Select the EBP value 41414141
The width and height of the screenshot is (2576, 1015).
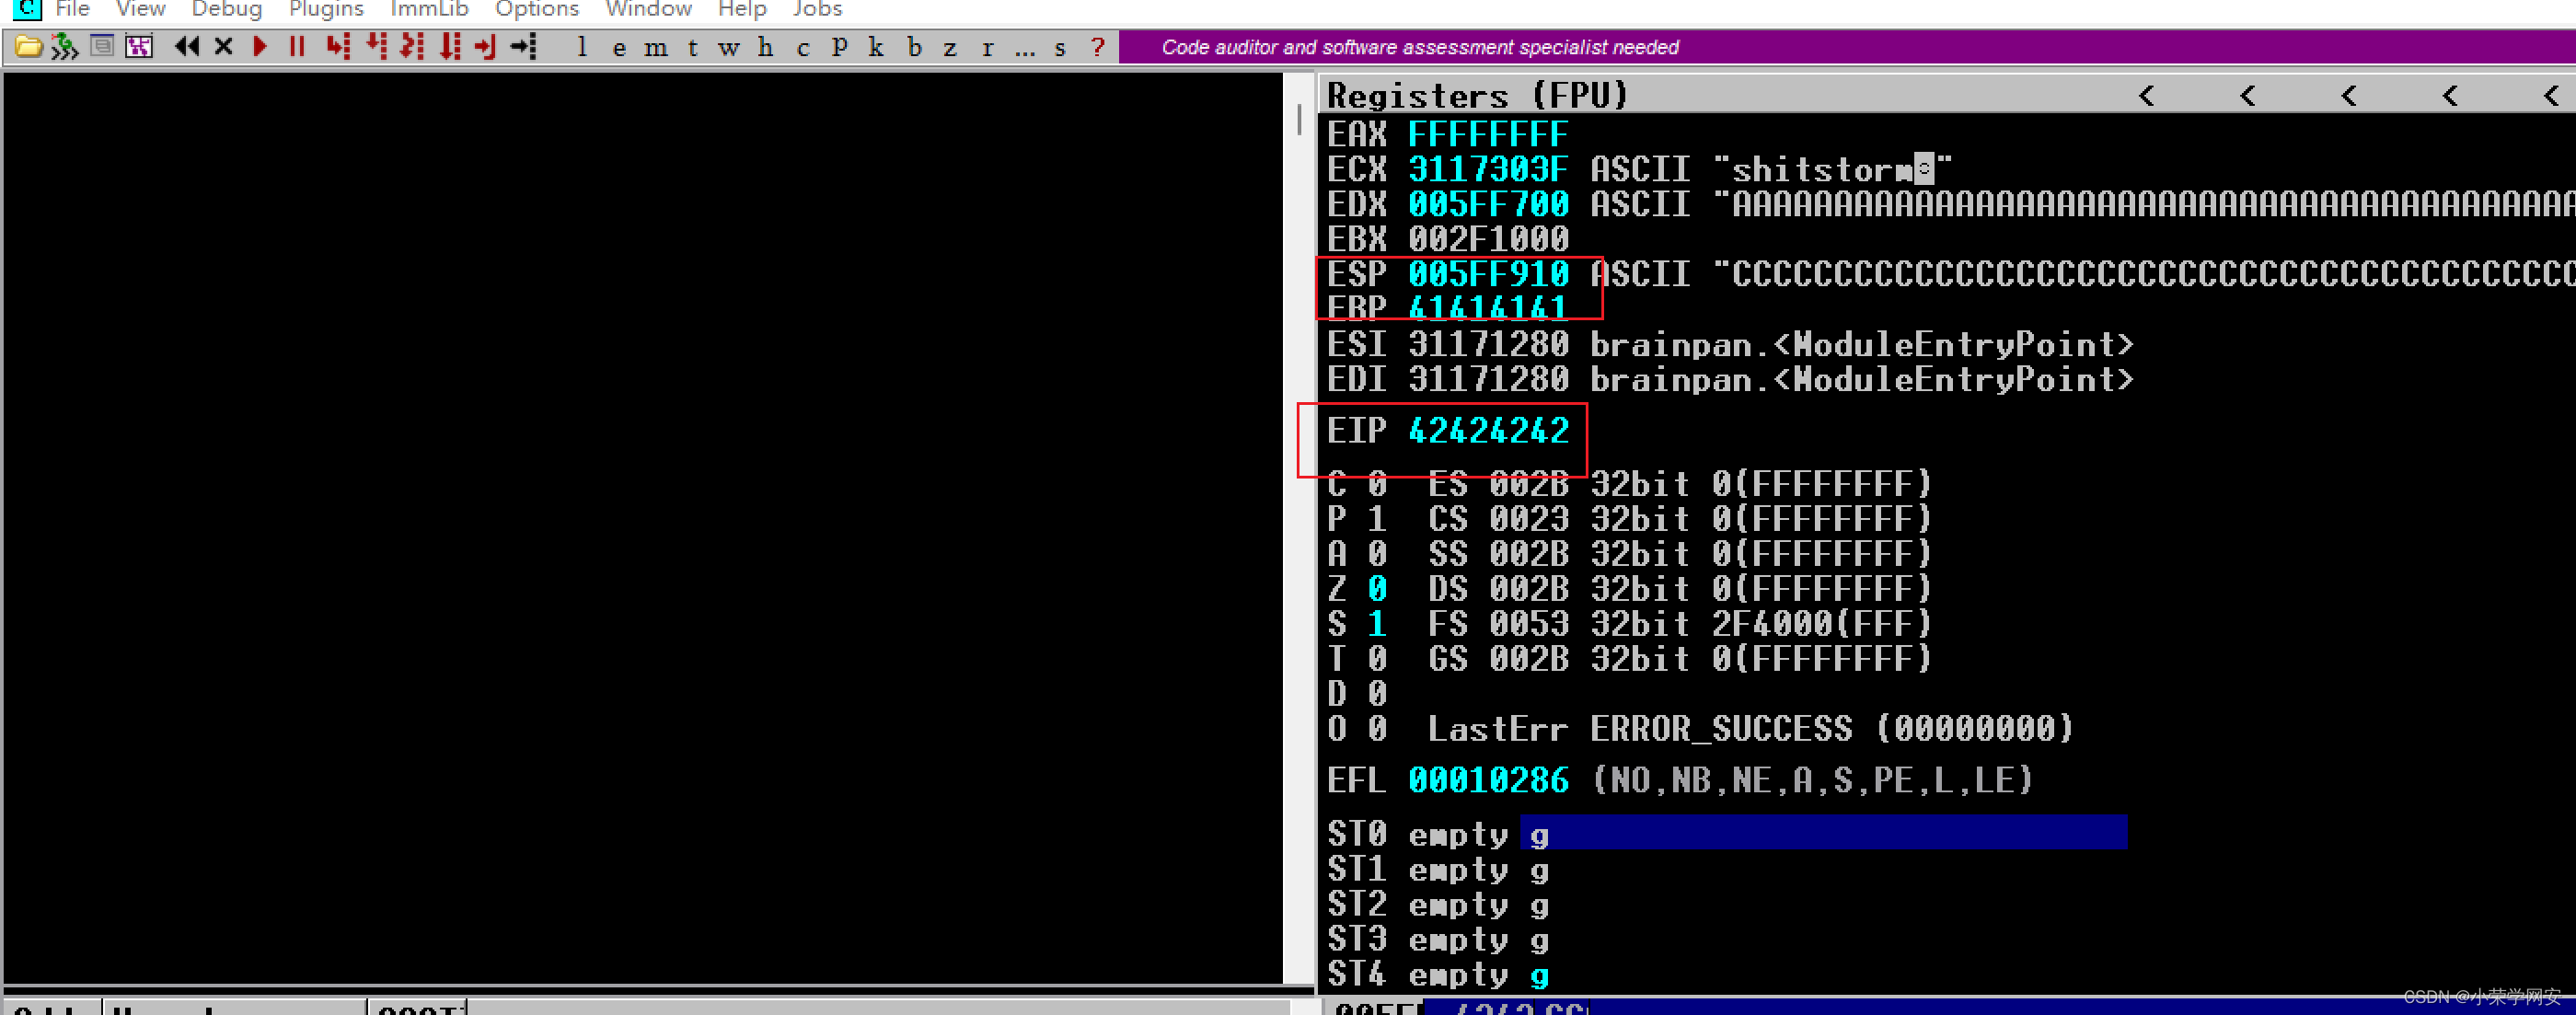(x=1488, y=308)
